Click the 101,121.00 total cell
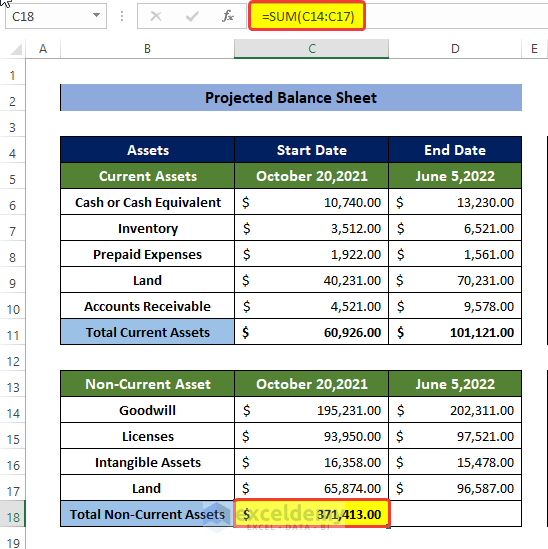The image size is (548, 549). point(455,332)
